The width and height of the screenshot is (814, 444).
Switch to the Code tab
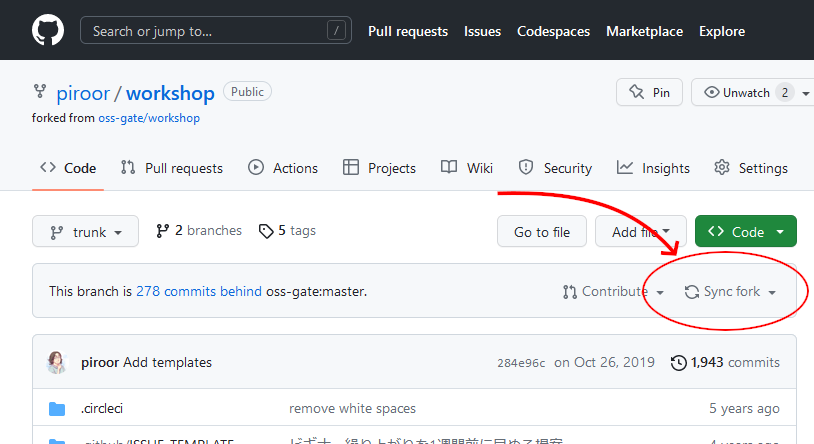(x=68, y=168)
